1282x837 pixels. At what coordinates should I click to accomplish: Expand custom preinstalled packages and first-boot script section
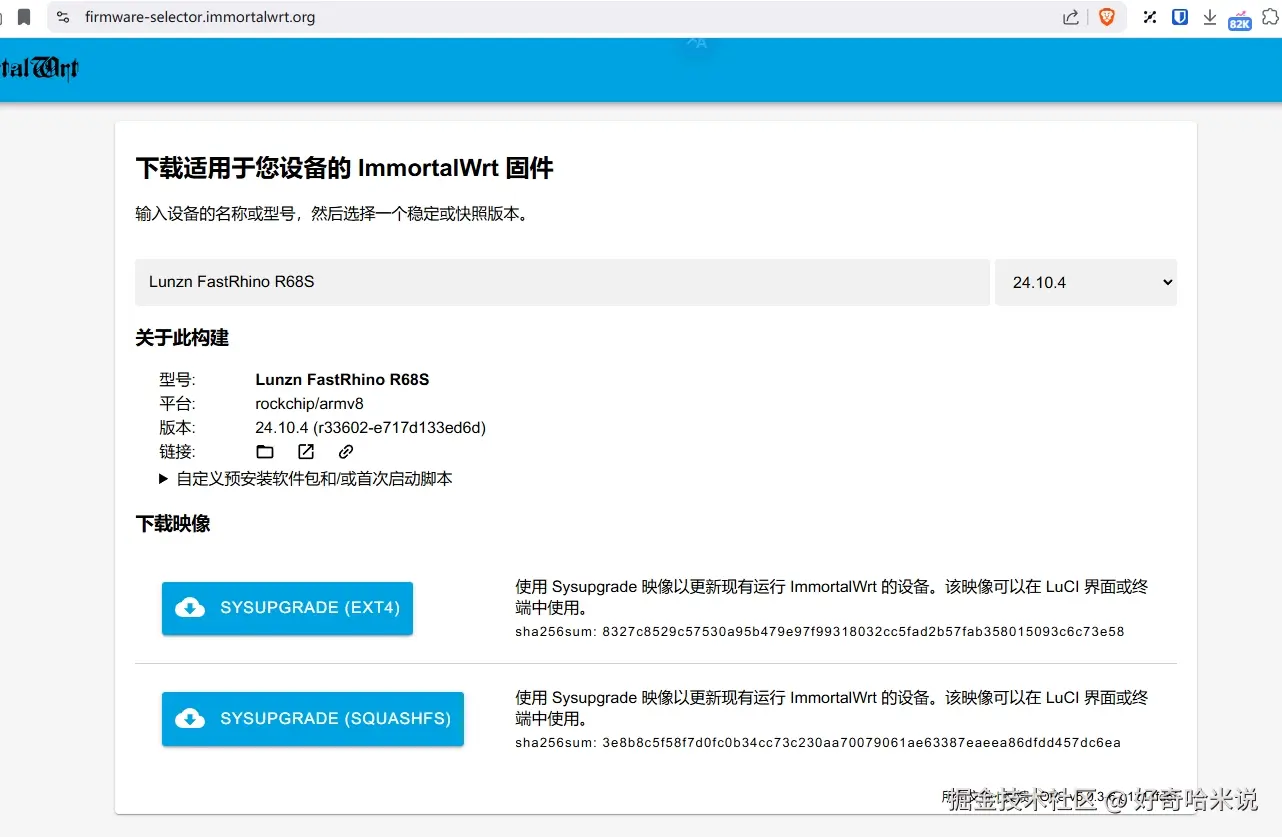306,479
